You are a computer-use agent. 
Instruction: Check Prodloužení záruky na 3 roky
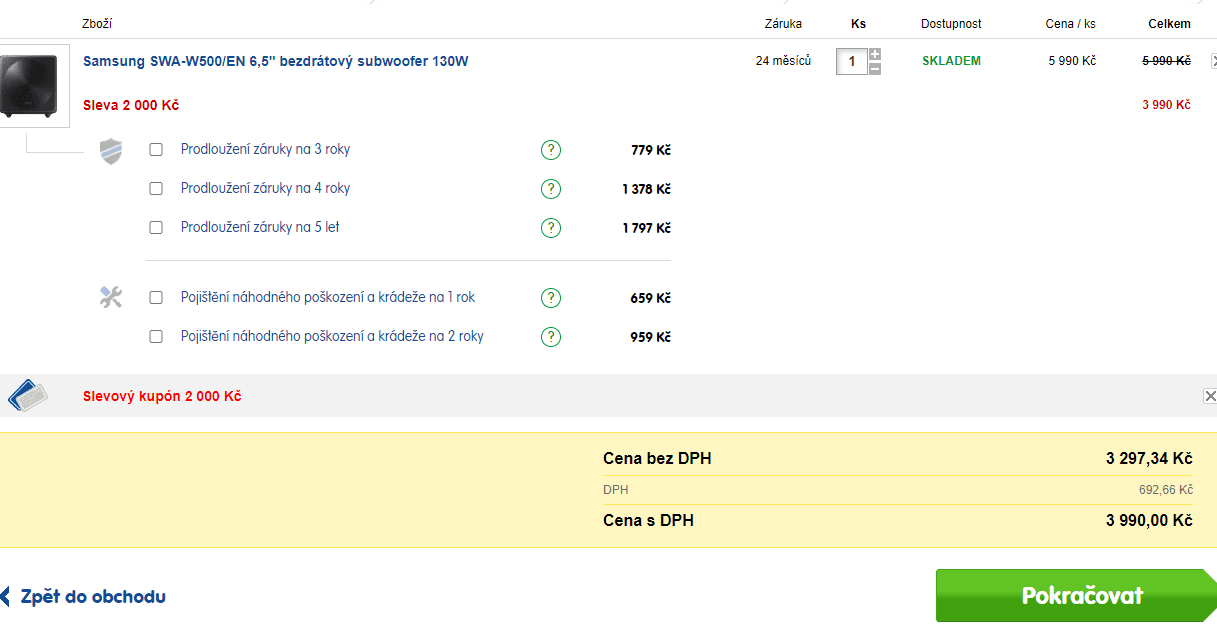(156, 150)
